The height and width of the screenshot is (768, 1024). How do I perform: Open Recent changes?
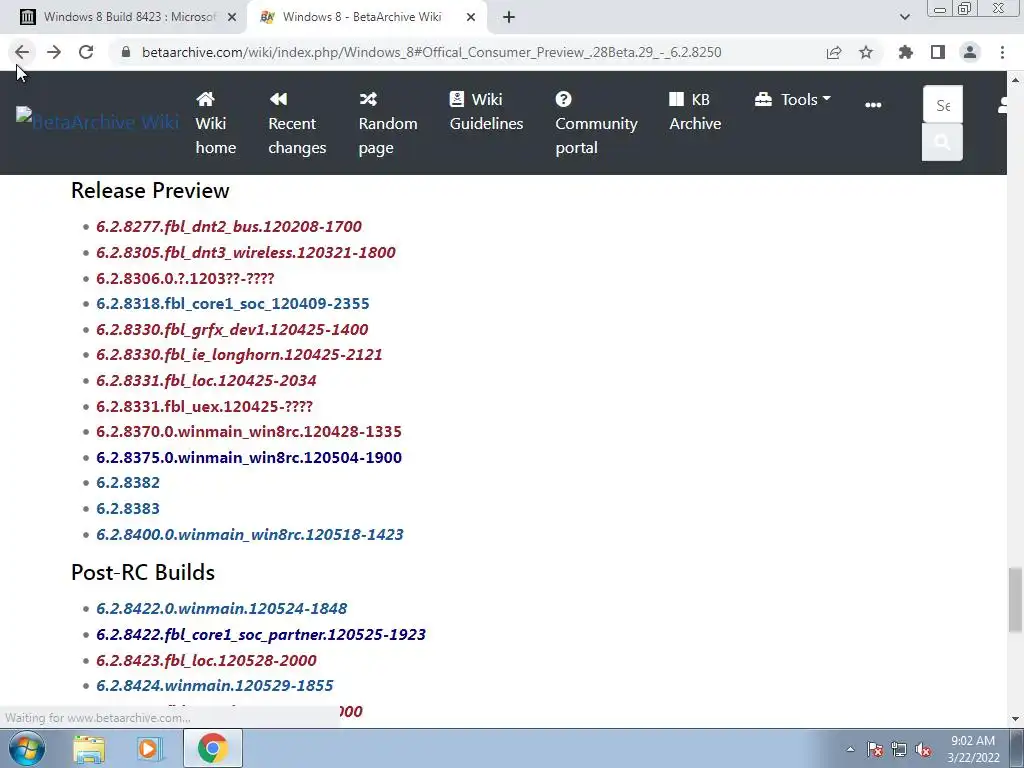(x=297, y=123)
